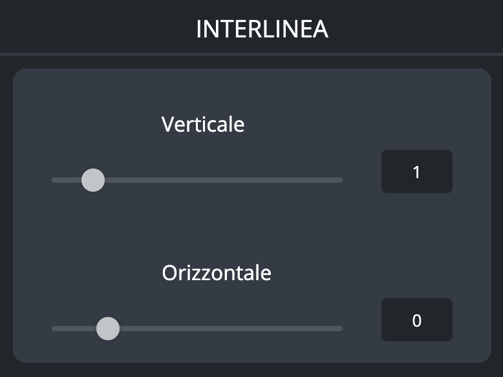The height and width of the screenshot is (377, 503).
Task: Set Verticale slider to its maximum end
Action: (x=340, y=180)
